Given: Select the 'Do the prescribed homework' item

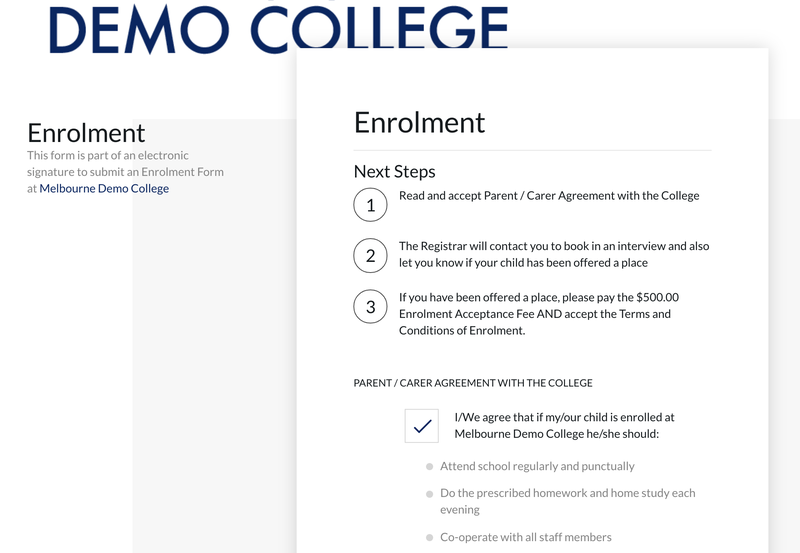Looking at the screenshot, I should (567, 501).
